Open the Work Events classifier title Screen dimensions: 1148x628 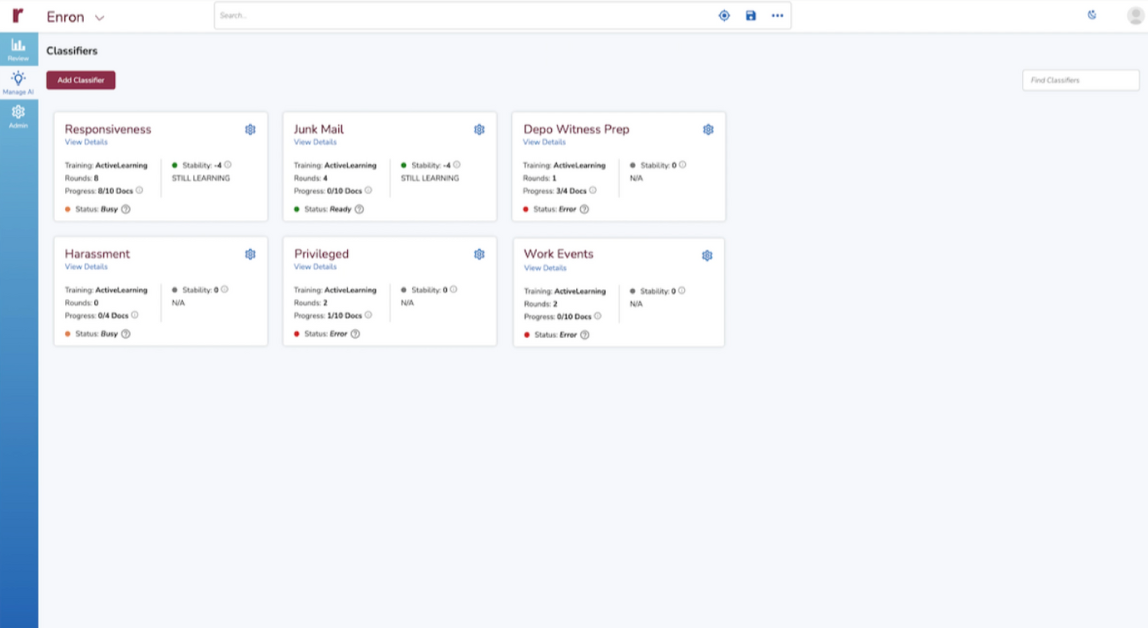point(559,254)
